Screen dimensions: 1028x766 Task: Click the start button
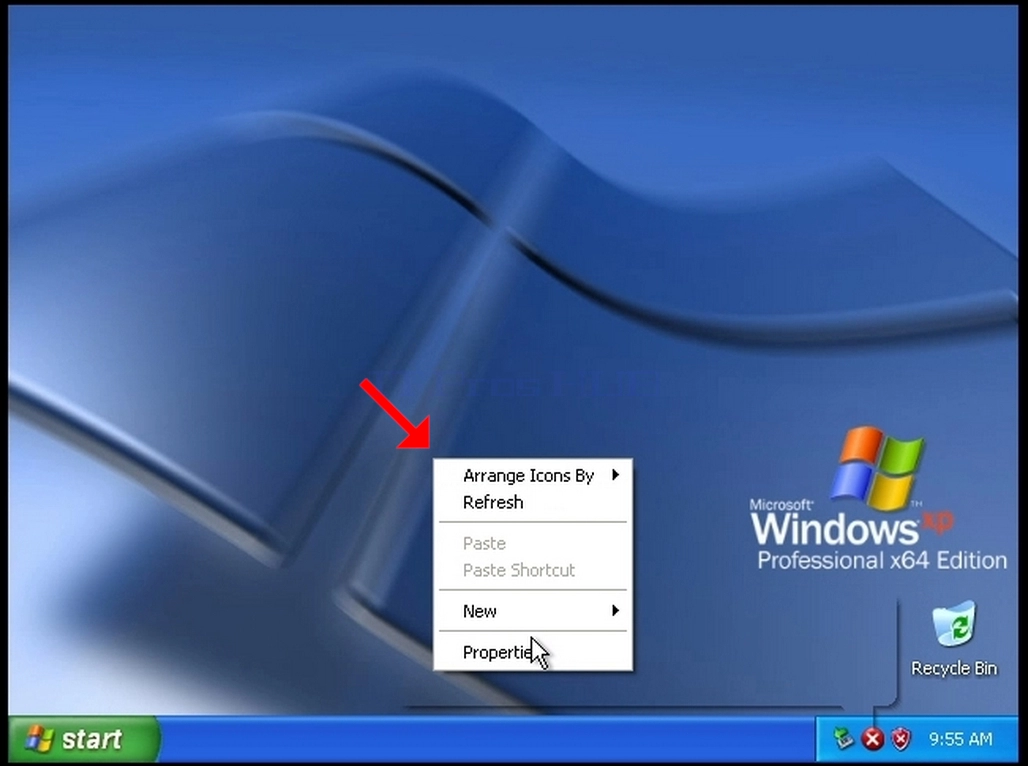[x=84, y=739]
